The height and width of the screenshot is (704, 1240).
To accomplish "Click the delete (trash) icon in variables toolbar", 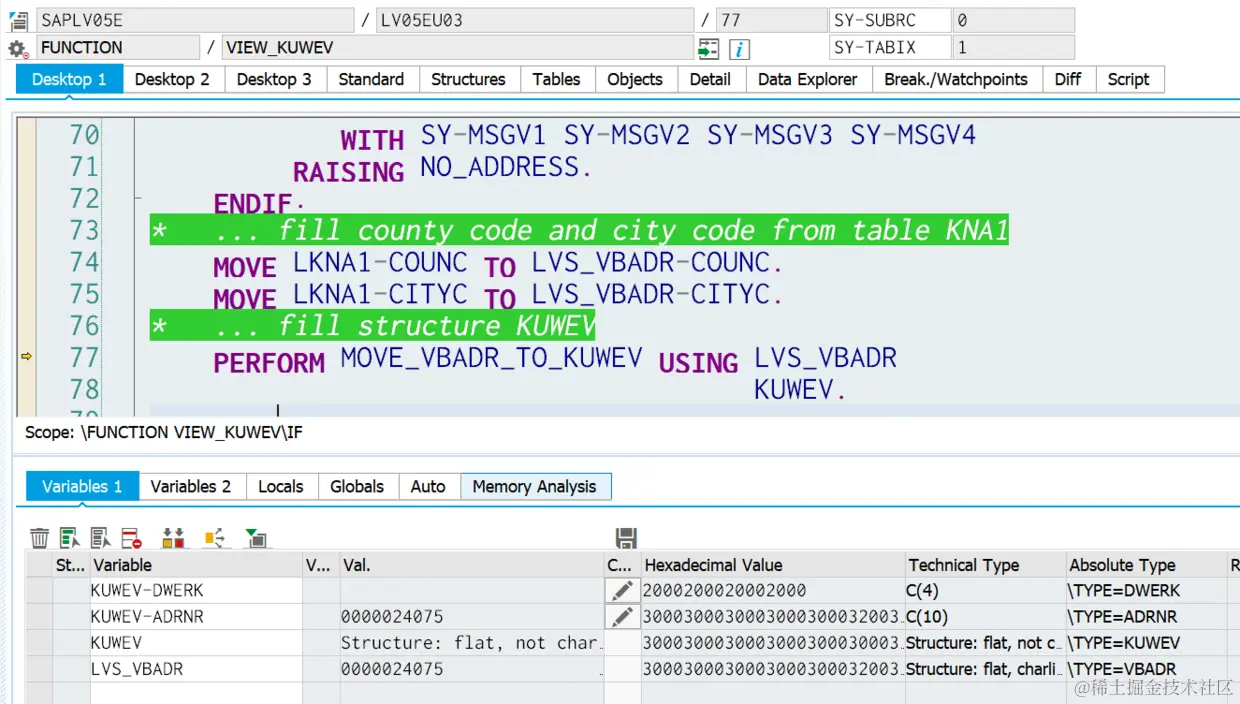I will pos(39,538).
